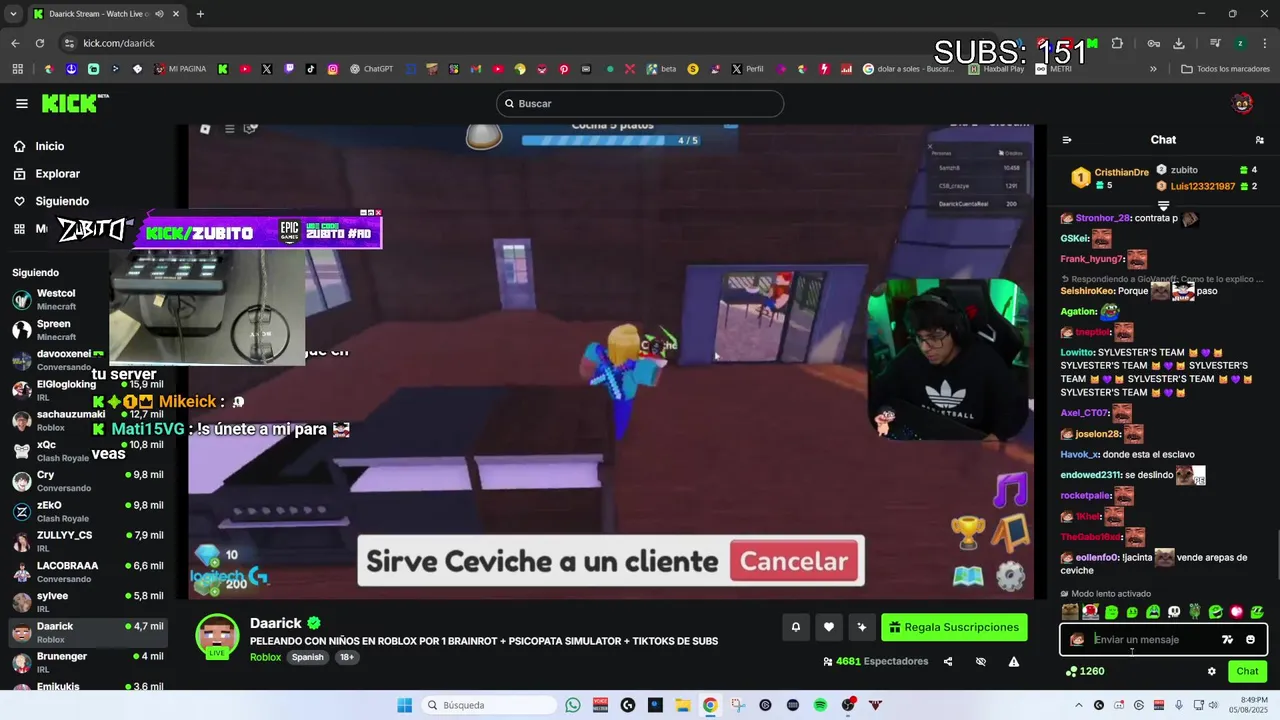This screenshot has height=720, width=1280.
Task: Click the sparkle subscribe button
Action: click(x=862, y=627)
